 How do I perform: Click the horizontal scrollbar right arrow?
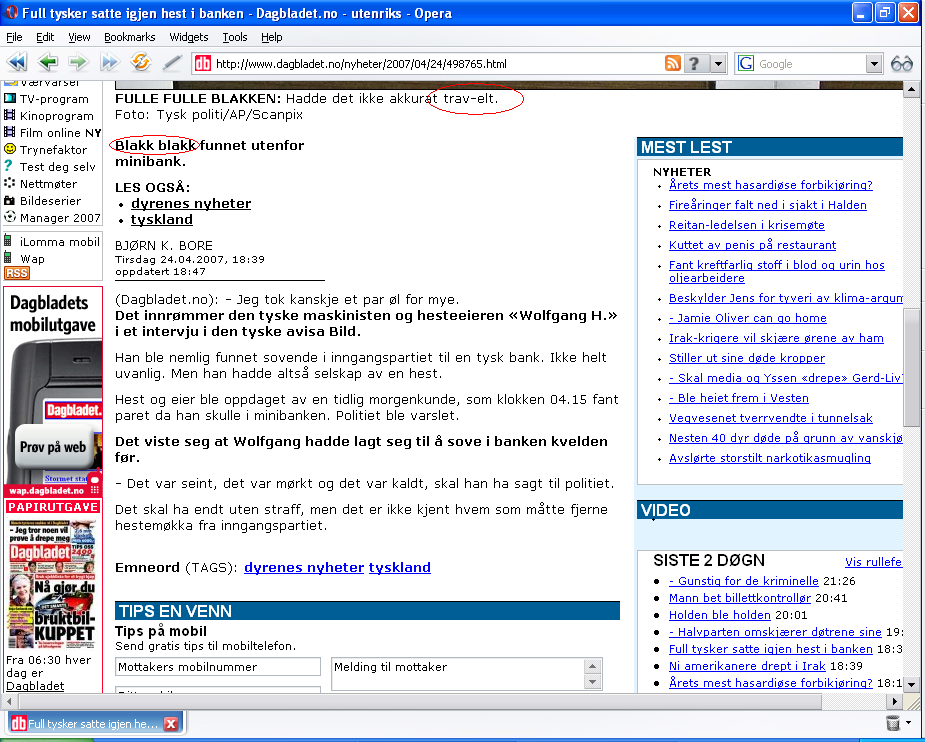(895, 701)
